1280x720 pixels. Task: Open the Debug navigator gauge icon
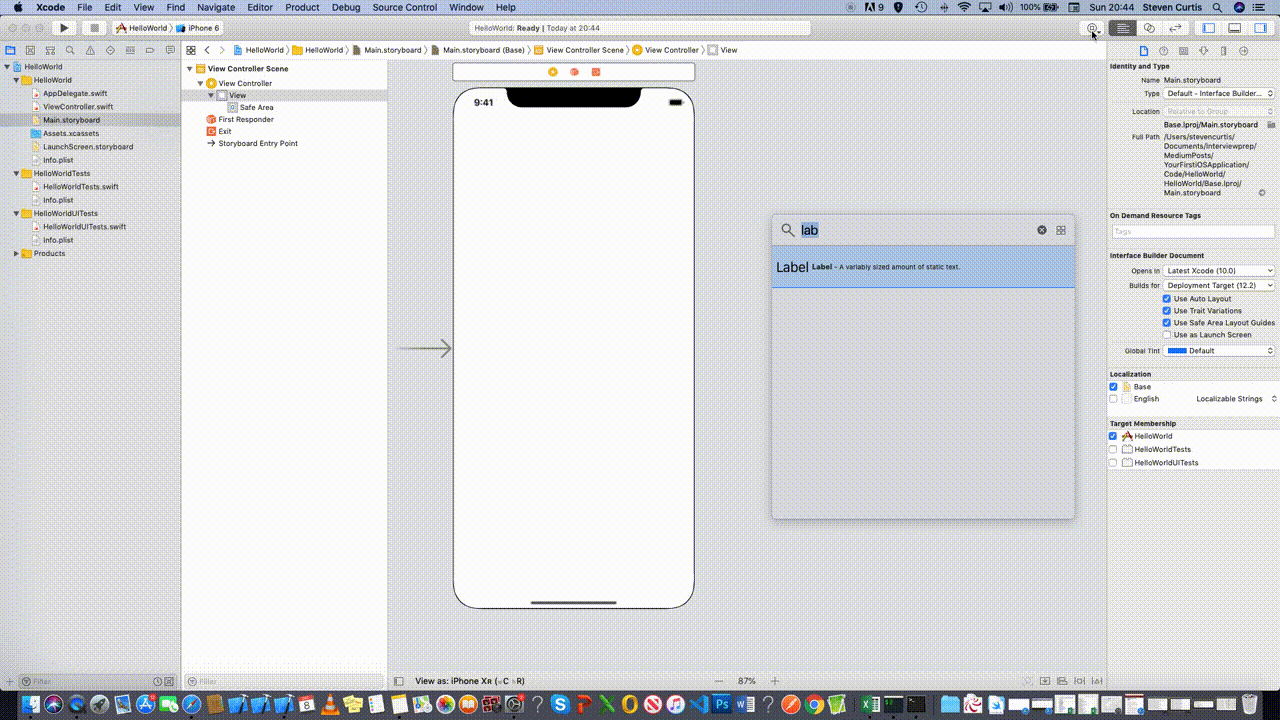coord(130,50)
